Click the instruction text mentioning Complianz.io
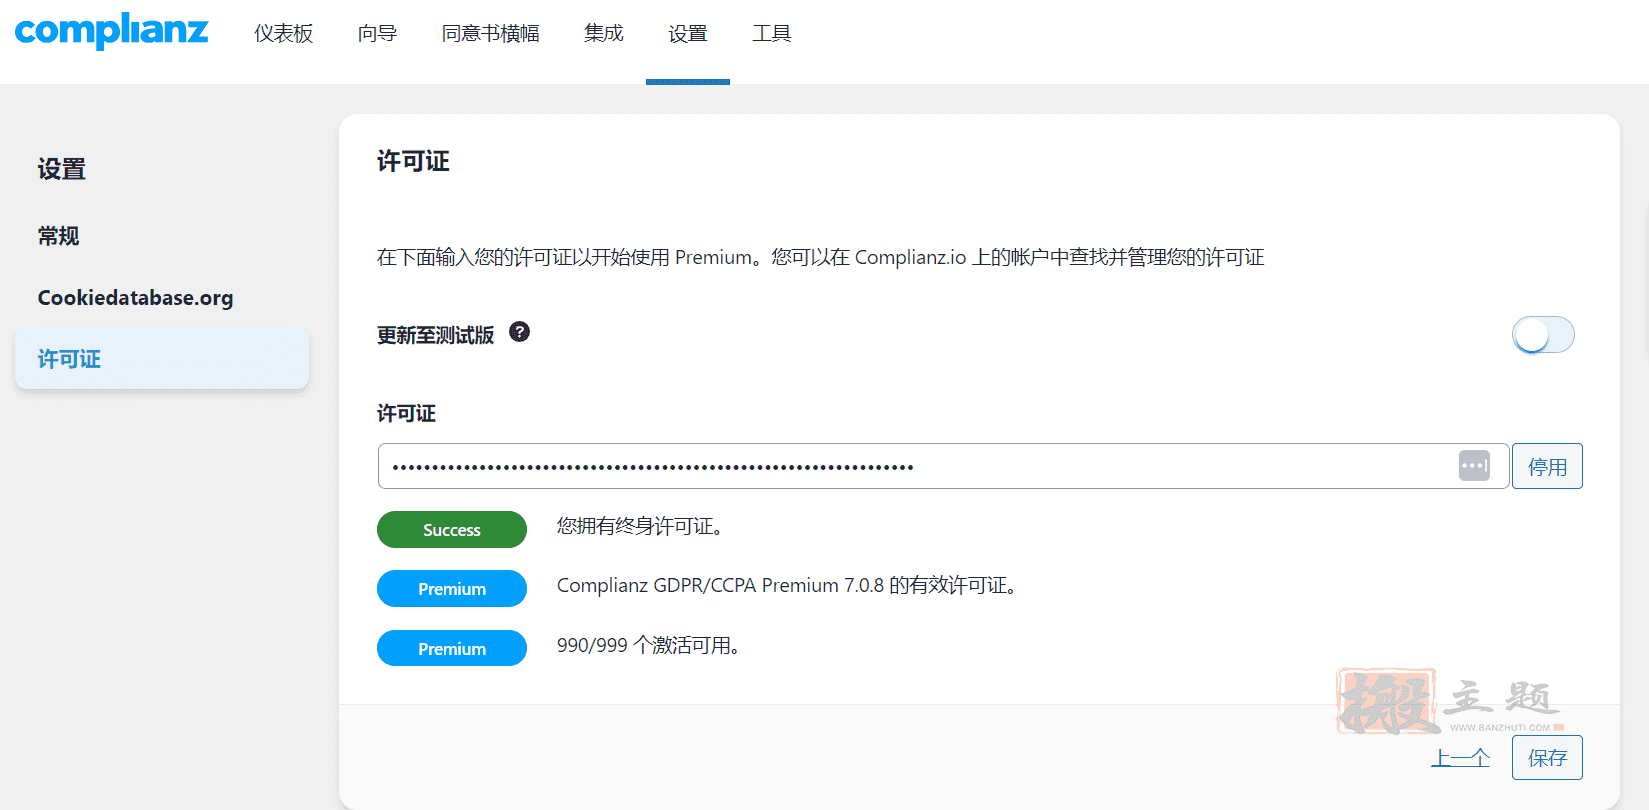This screenshot has width=1649, height=810. tap(820, 257)
